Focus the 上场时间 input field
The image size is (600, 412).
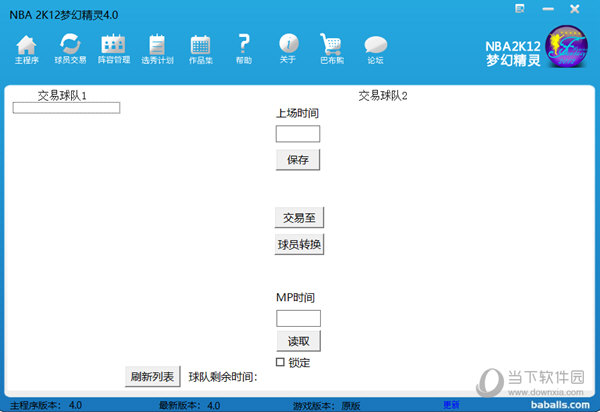(298, 134)
